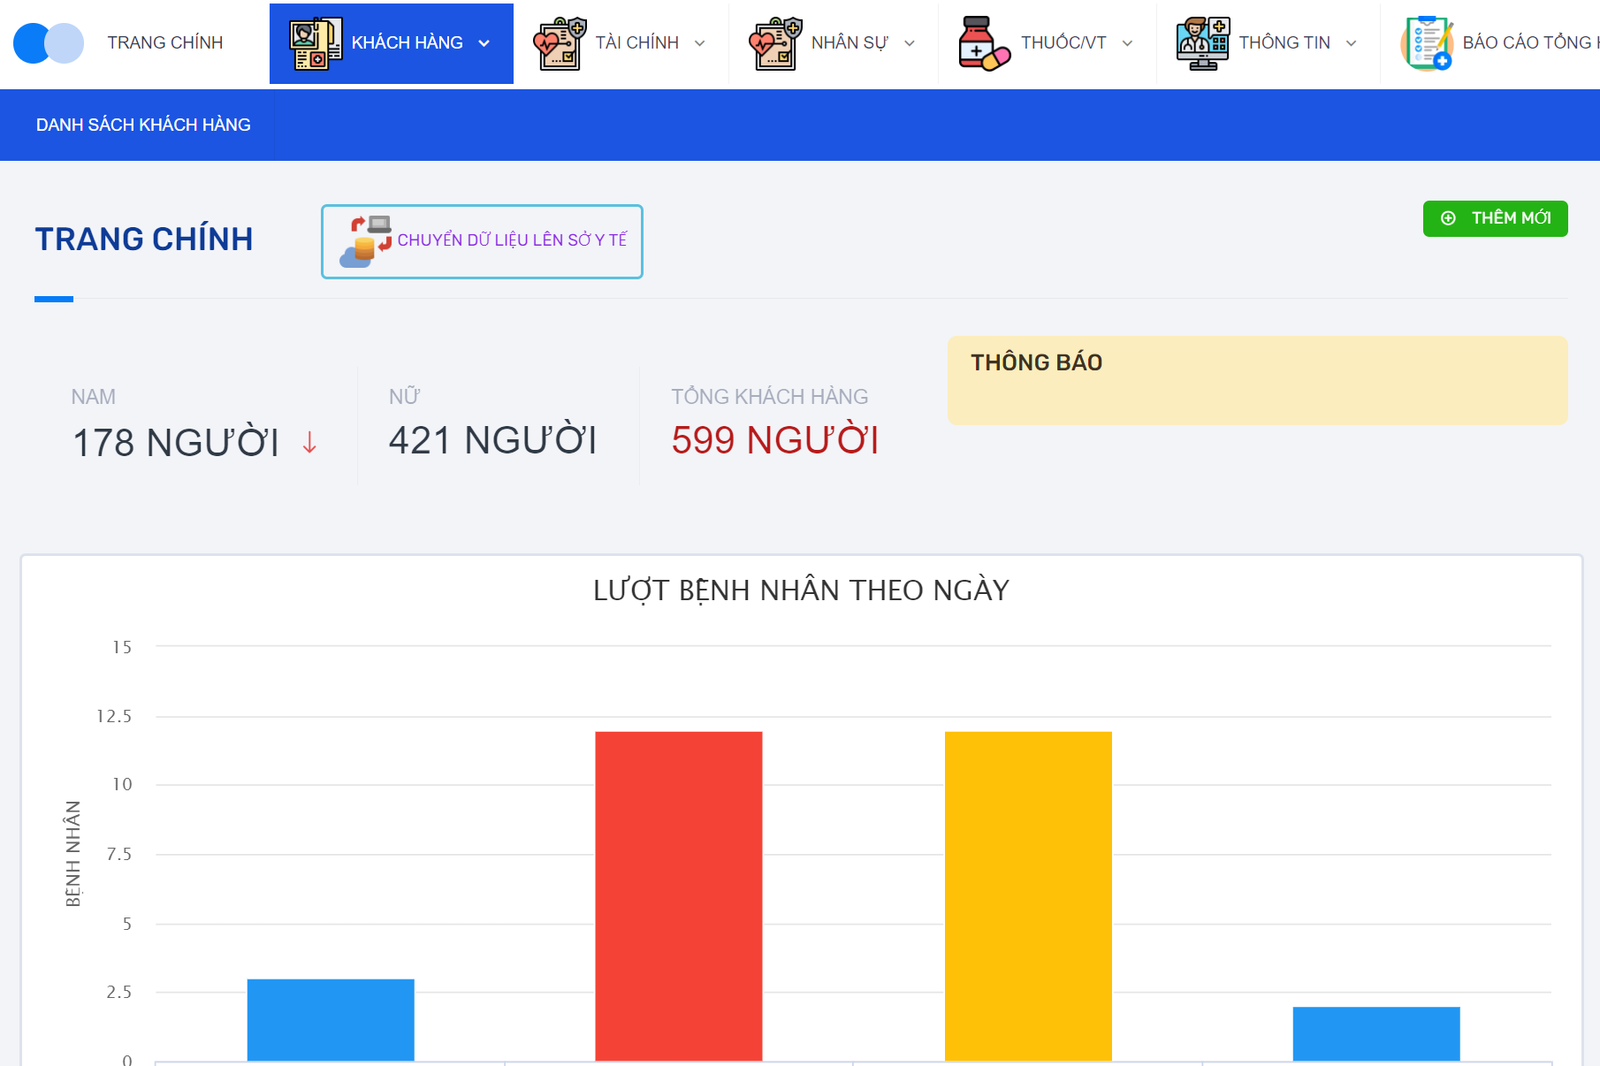This screenshot has height=1066, width=1600.
Task: Open the Thuốc/VT dropdown arrow
Action: (1127, 43)
